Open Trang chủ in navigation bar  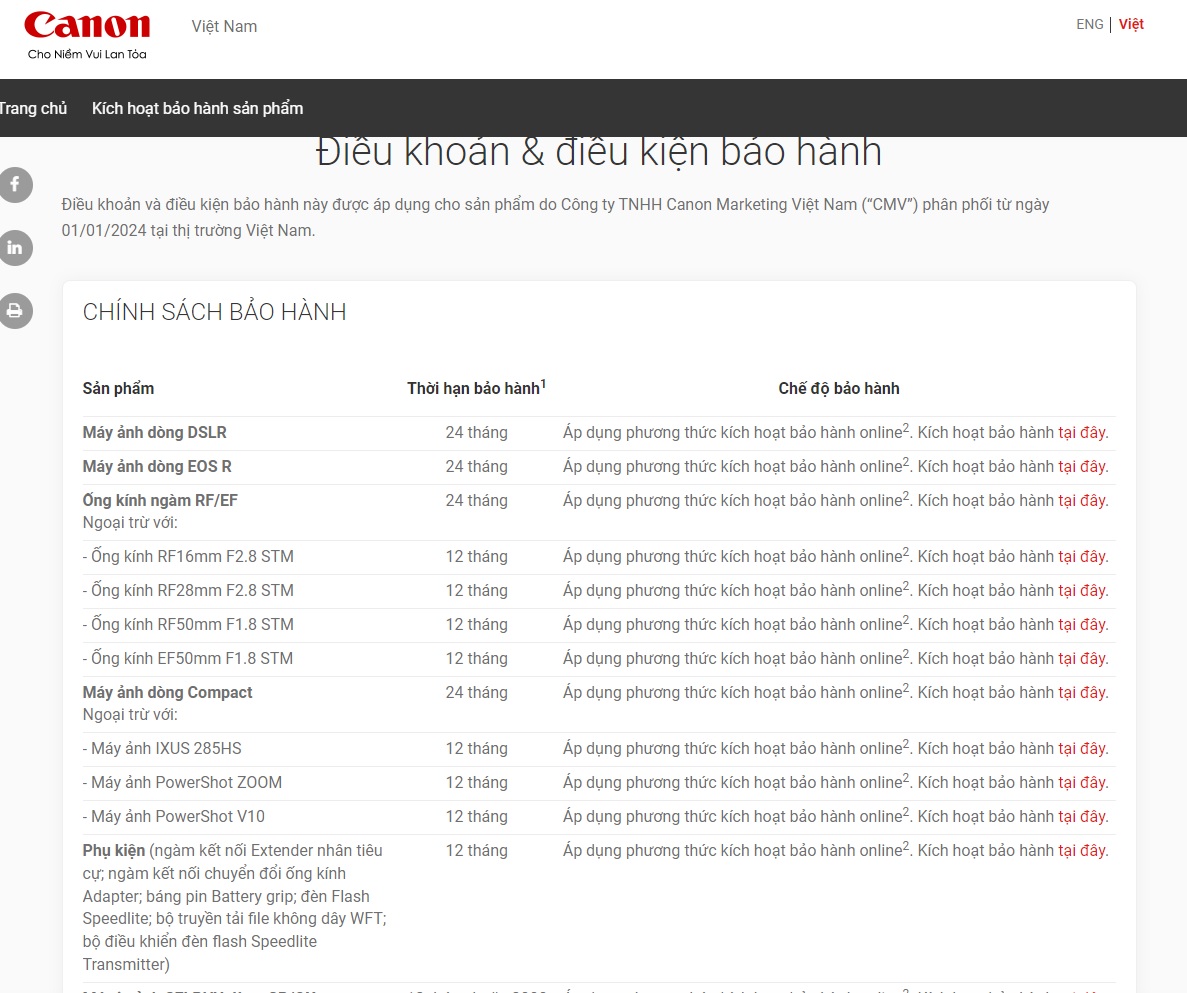click(x=33, y=108)
